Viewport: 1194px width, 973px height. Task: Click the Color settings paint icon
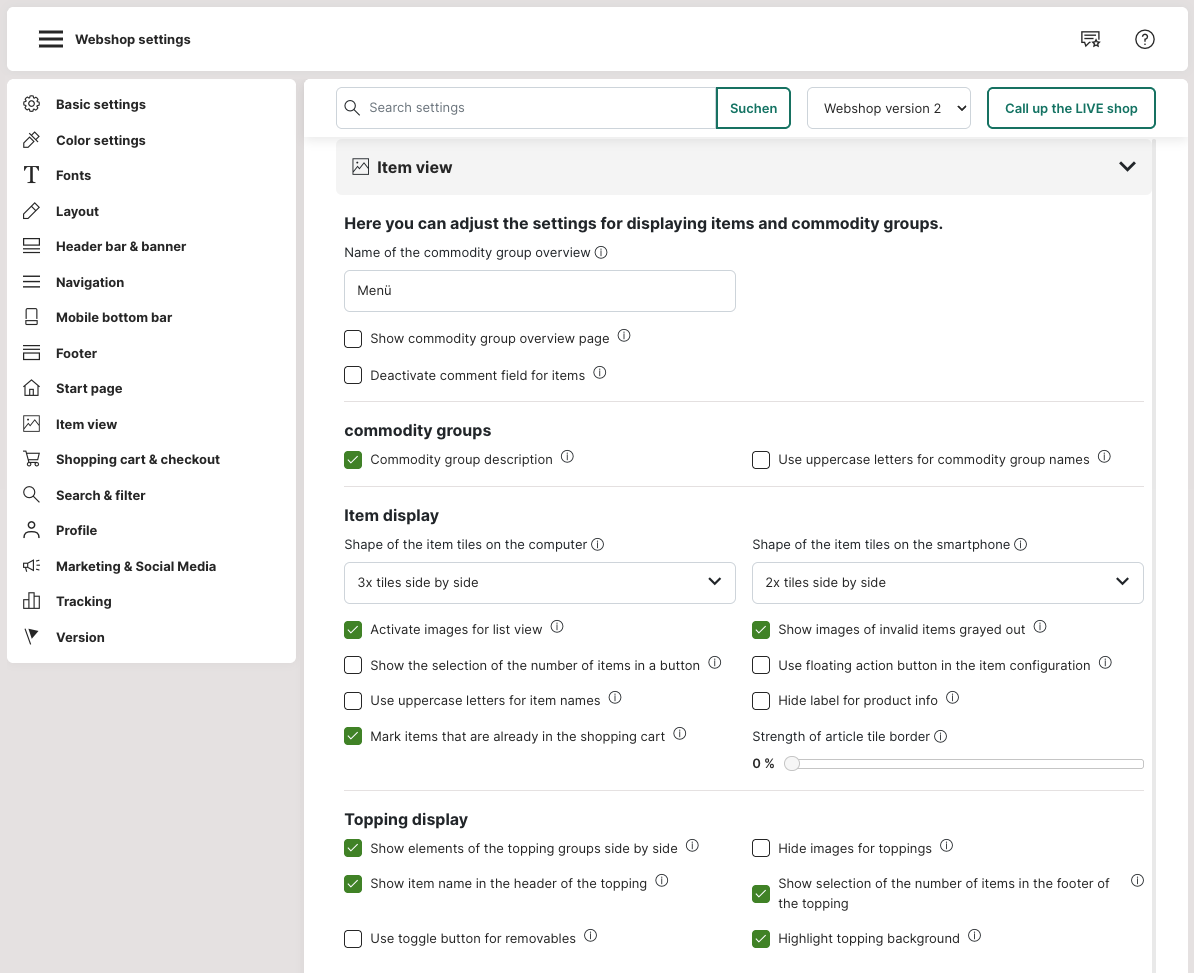tap(32, 140)
